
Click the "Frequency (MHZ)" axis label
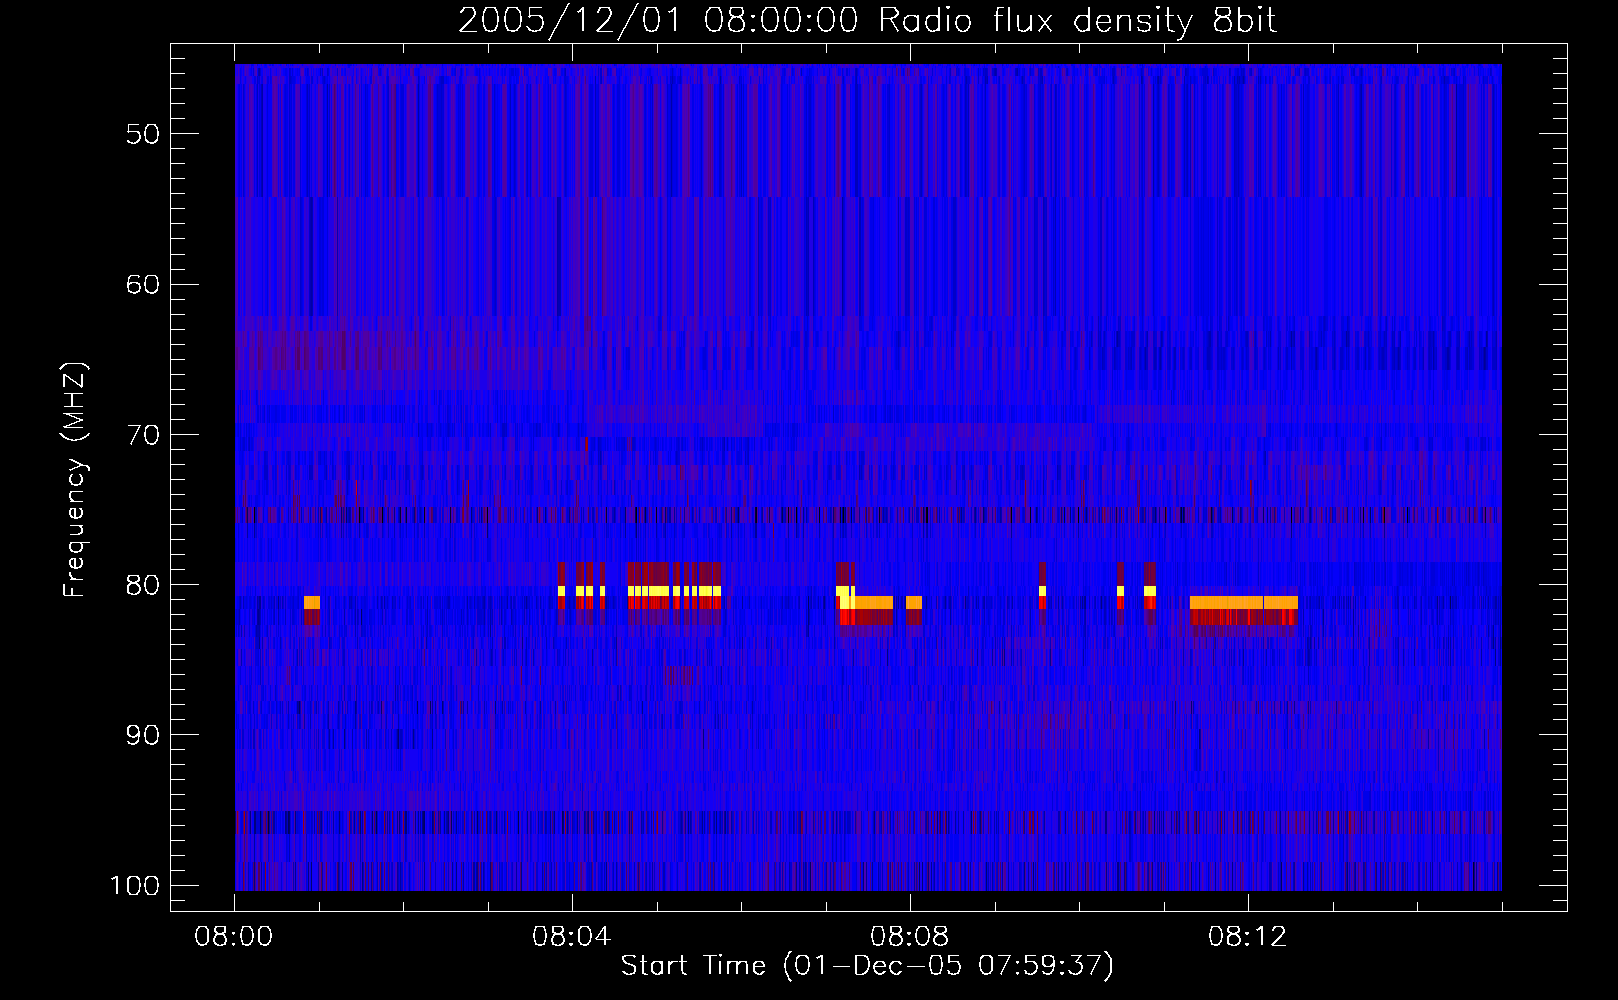(x=75, y=480)
